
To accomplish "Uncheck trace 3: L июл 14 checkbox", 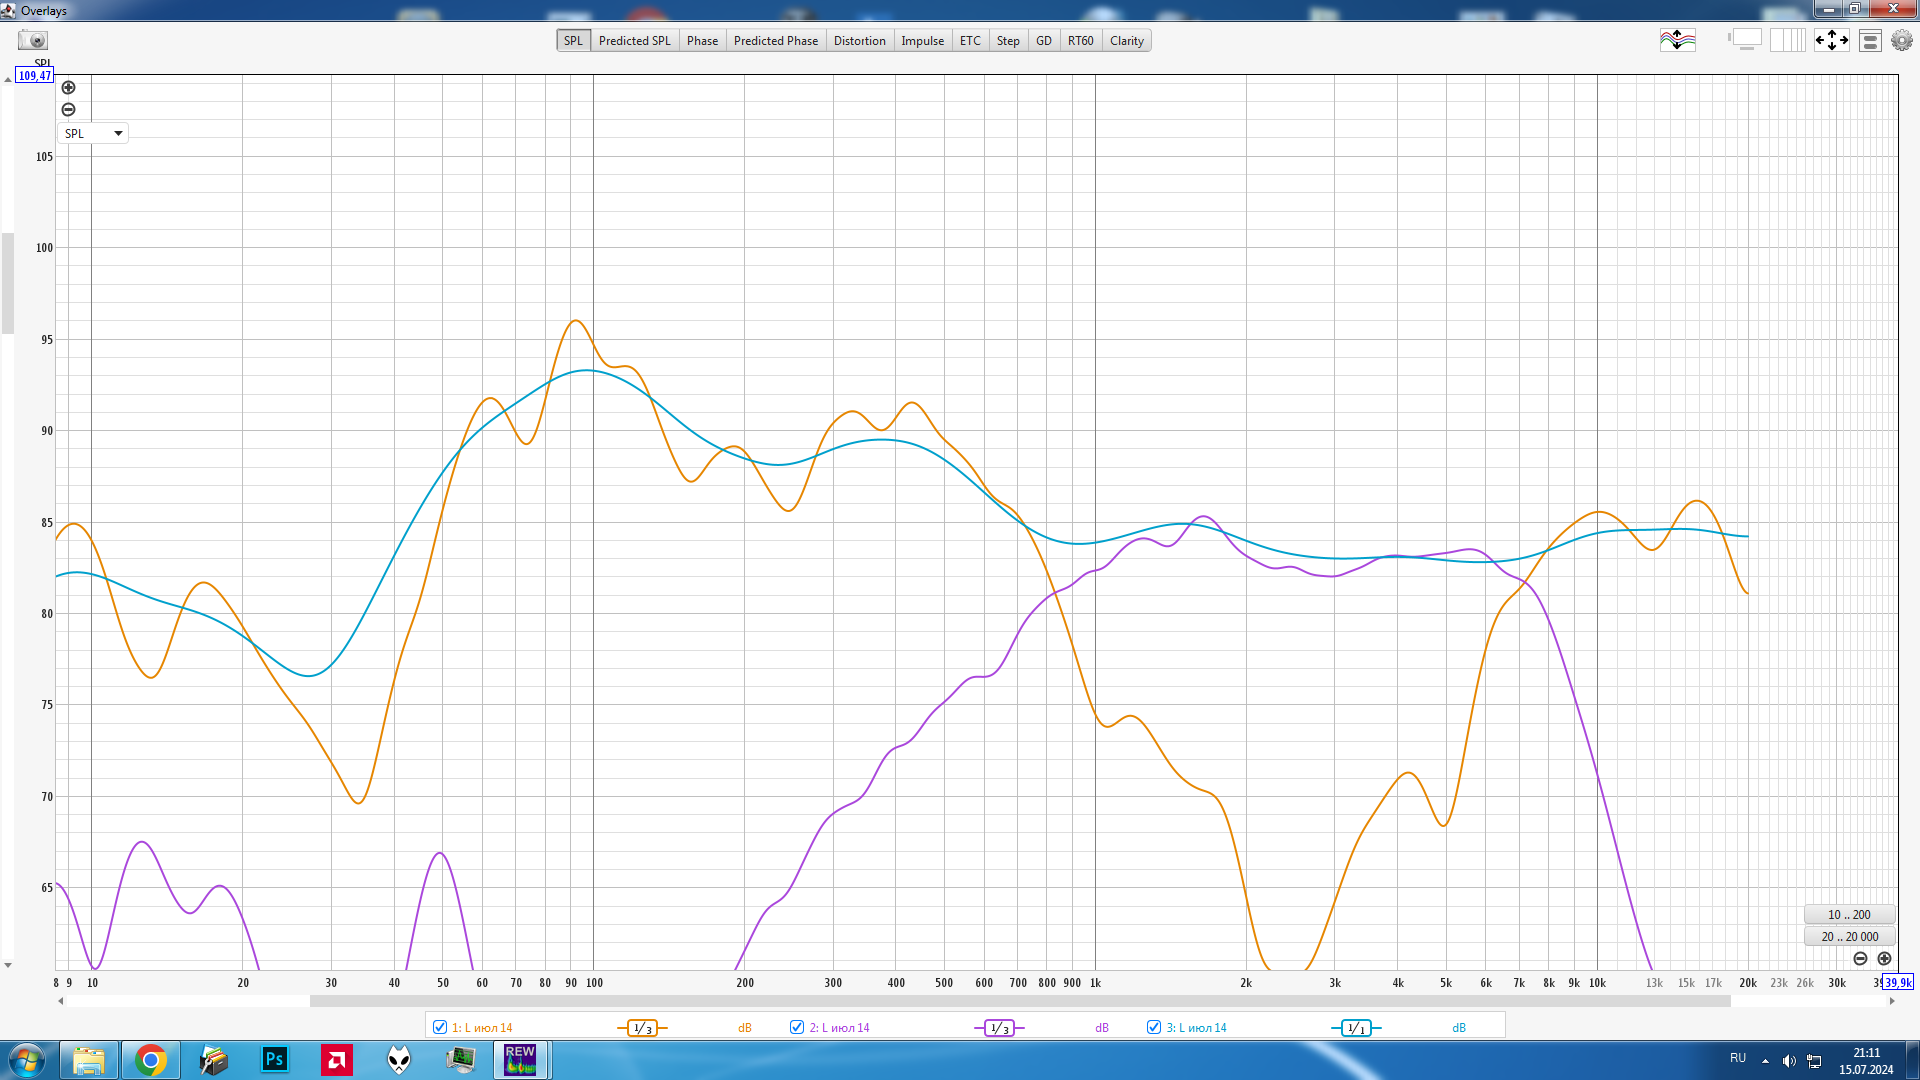I will point(1154,1027).
